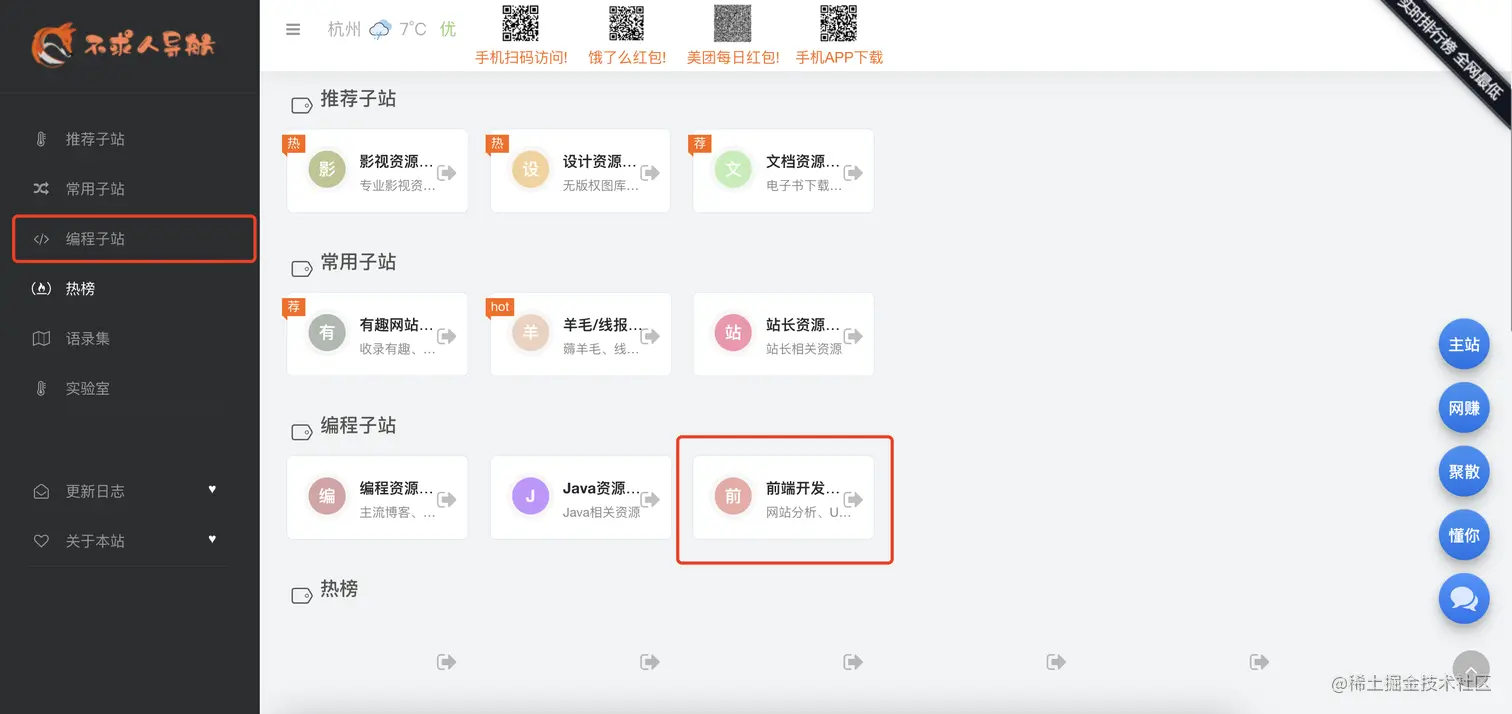Open the 主站 floating button

click(1463, 343)
